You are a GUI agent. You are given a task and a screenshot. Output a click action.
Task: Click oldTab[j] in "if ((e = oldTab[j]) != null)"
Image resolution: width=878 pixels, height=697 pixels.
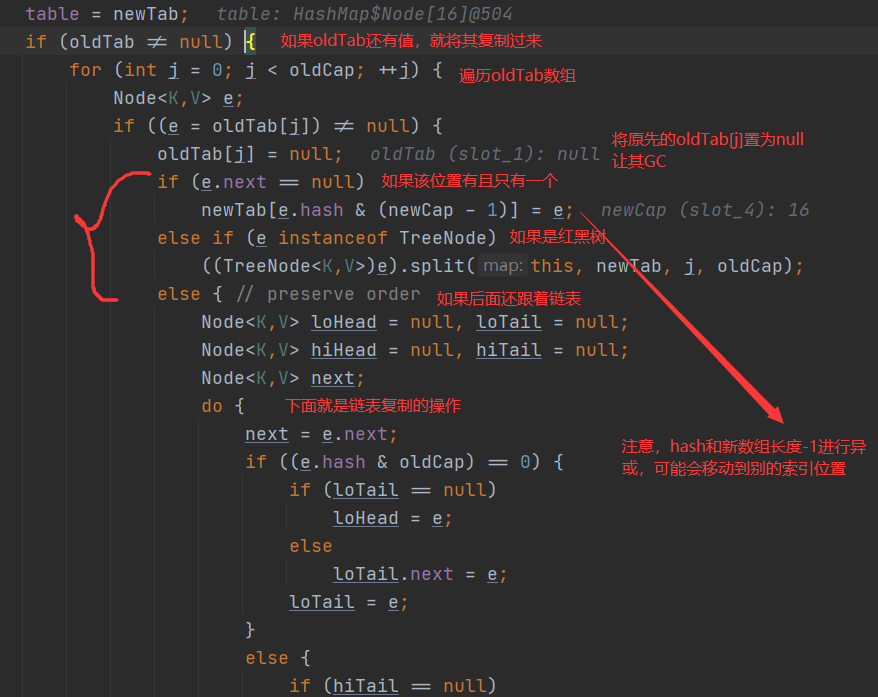tap(260, 126)
